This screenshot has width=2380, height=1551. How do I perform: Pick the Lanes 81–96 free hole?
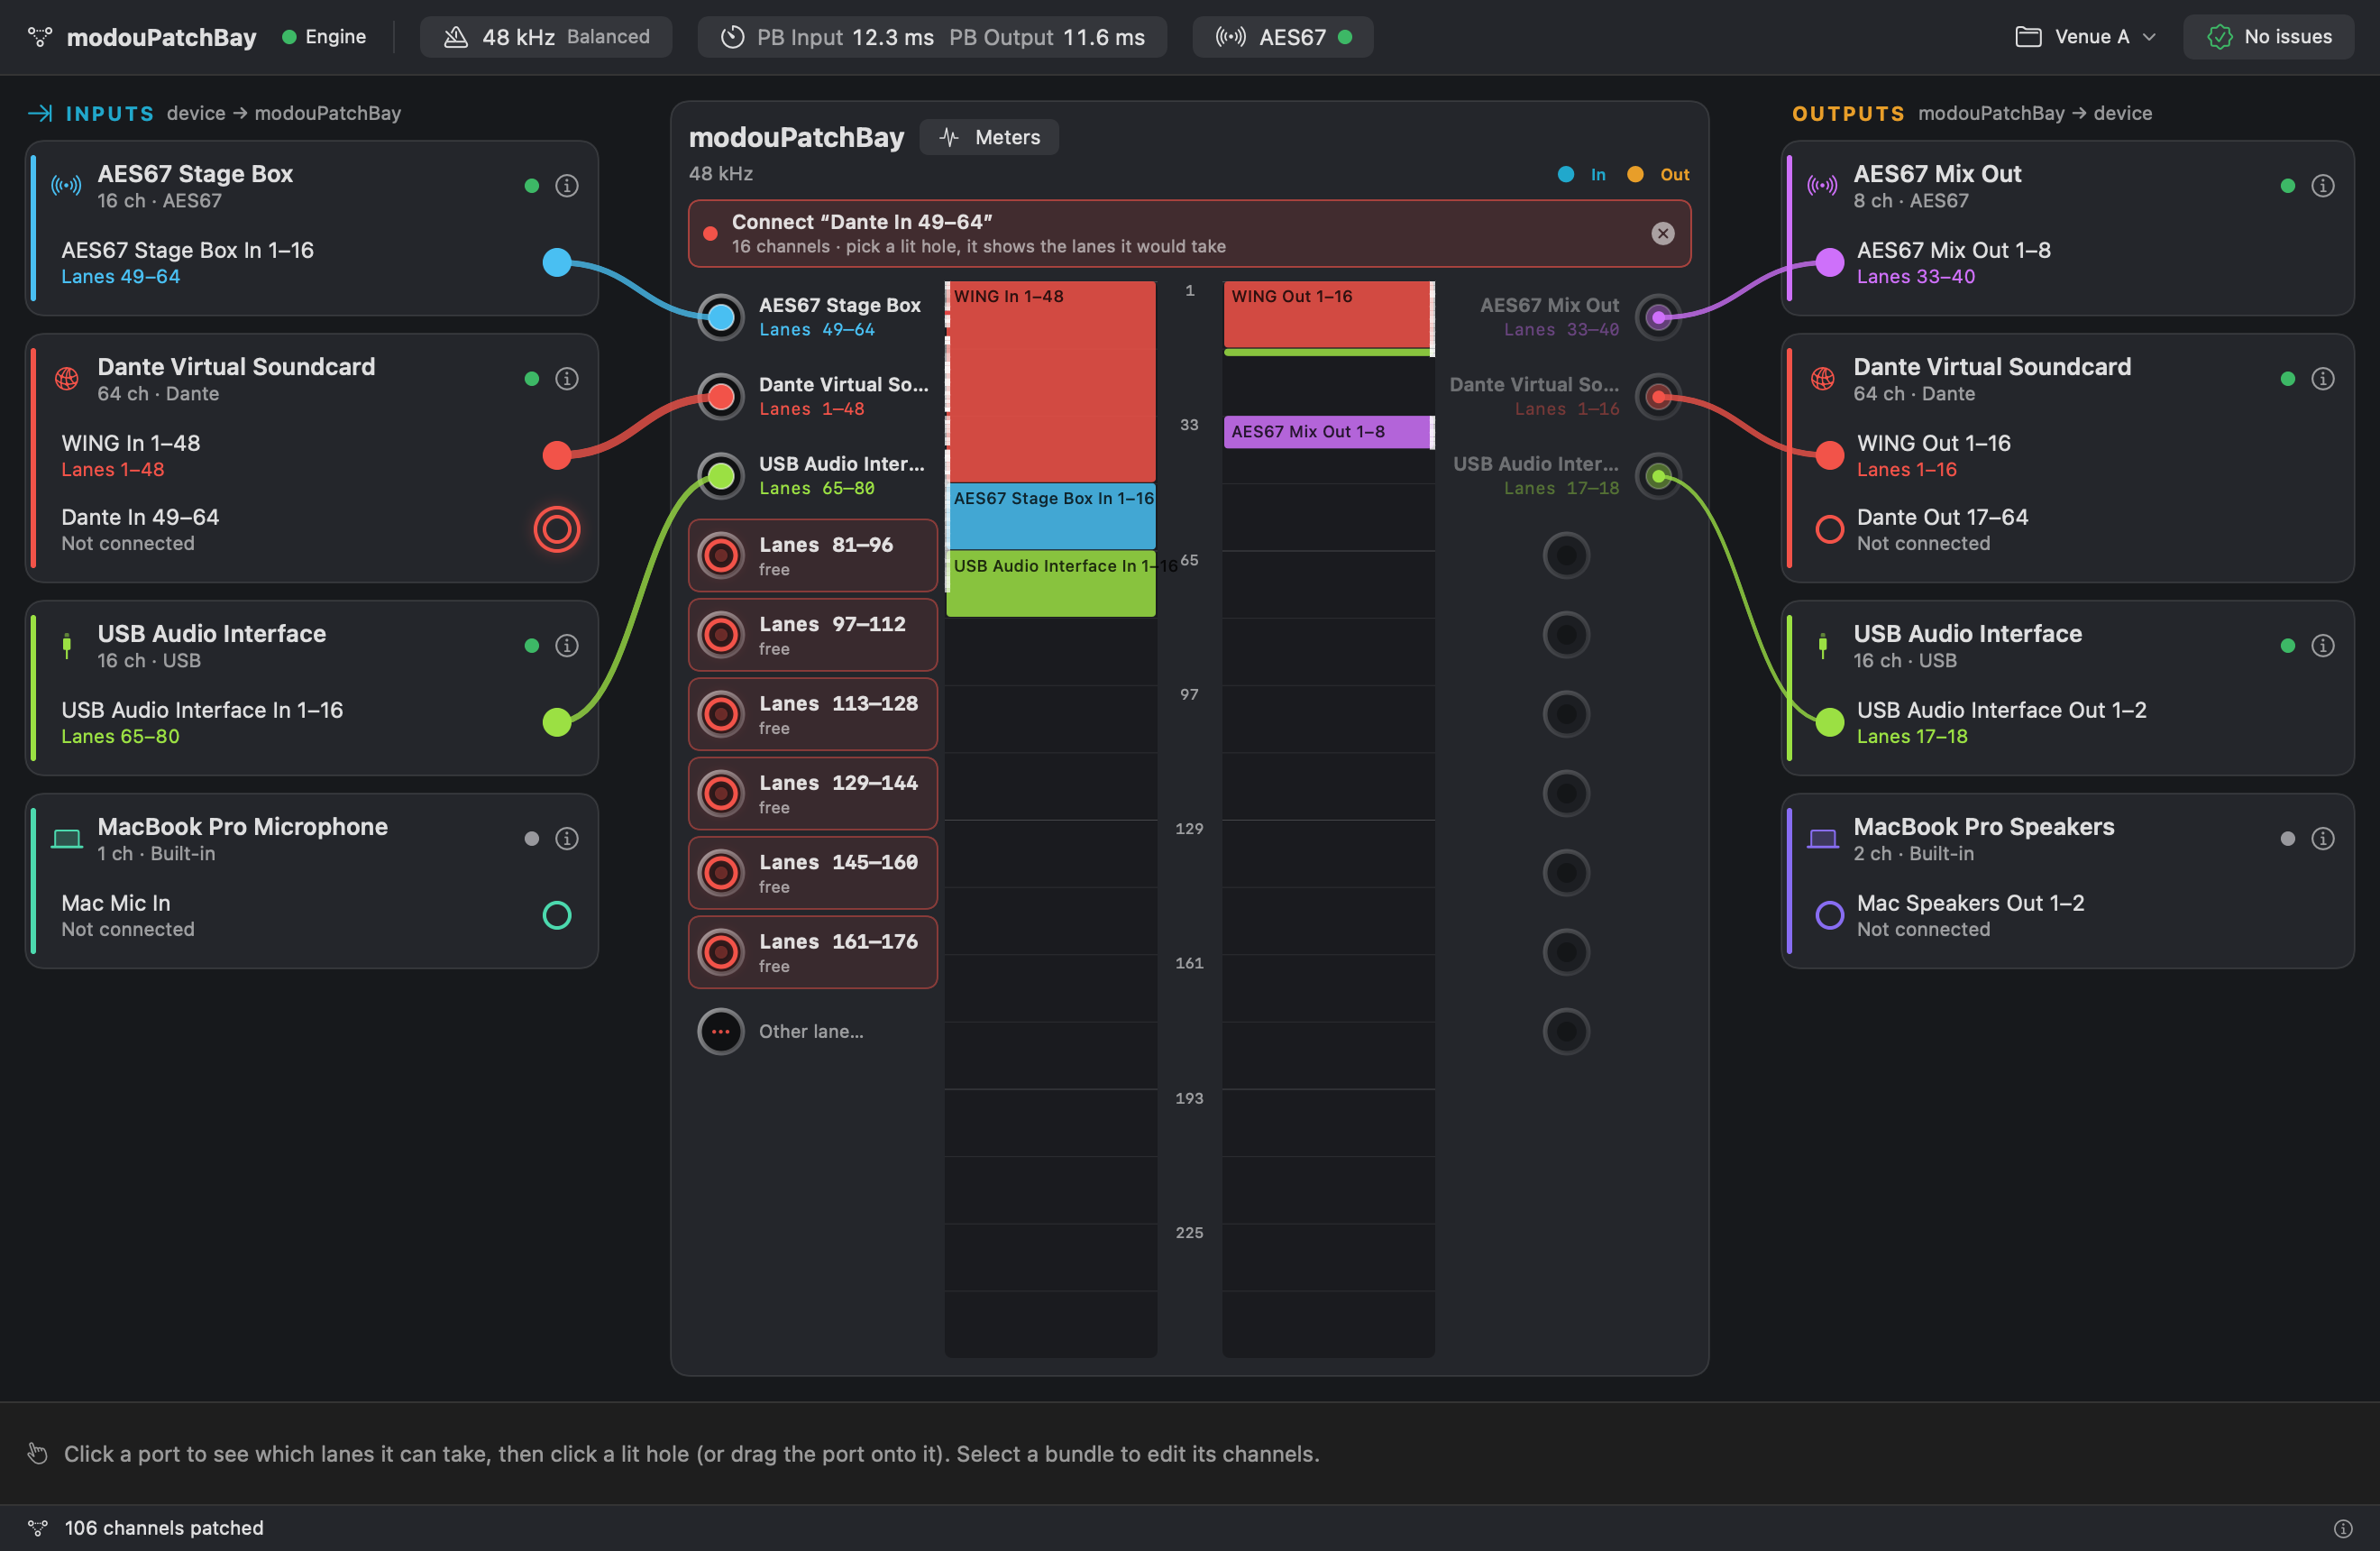point(813,555)
